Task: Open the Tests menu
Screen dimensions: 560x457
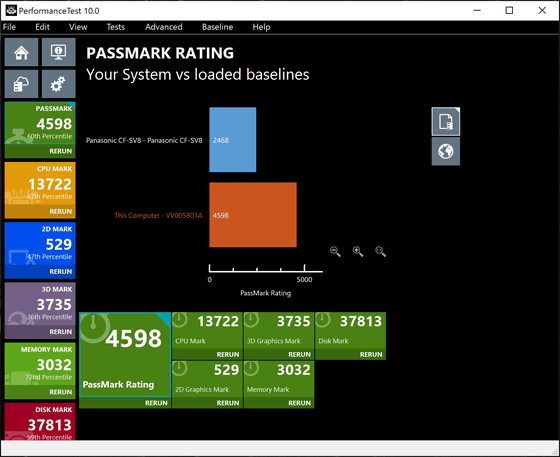Action: click(x=116, y=27)
